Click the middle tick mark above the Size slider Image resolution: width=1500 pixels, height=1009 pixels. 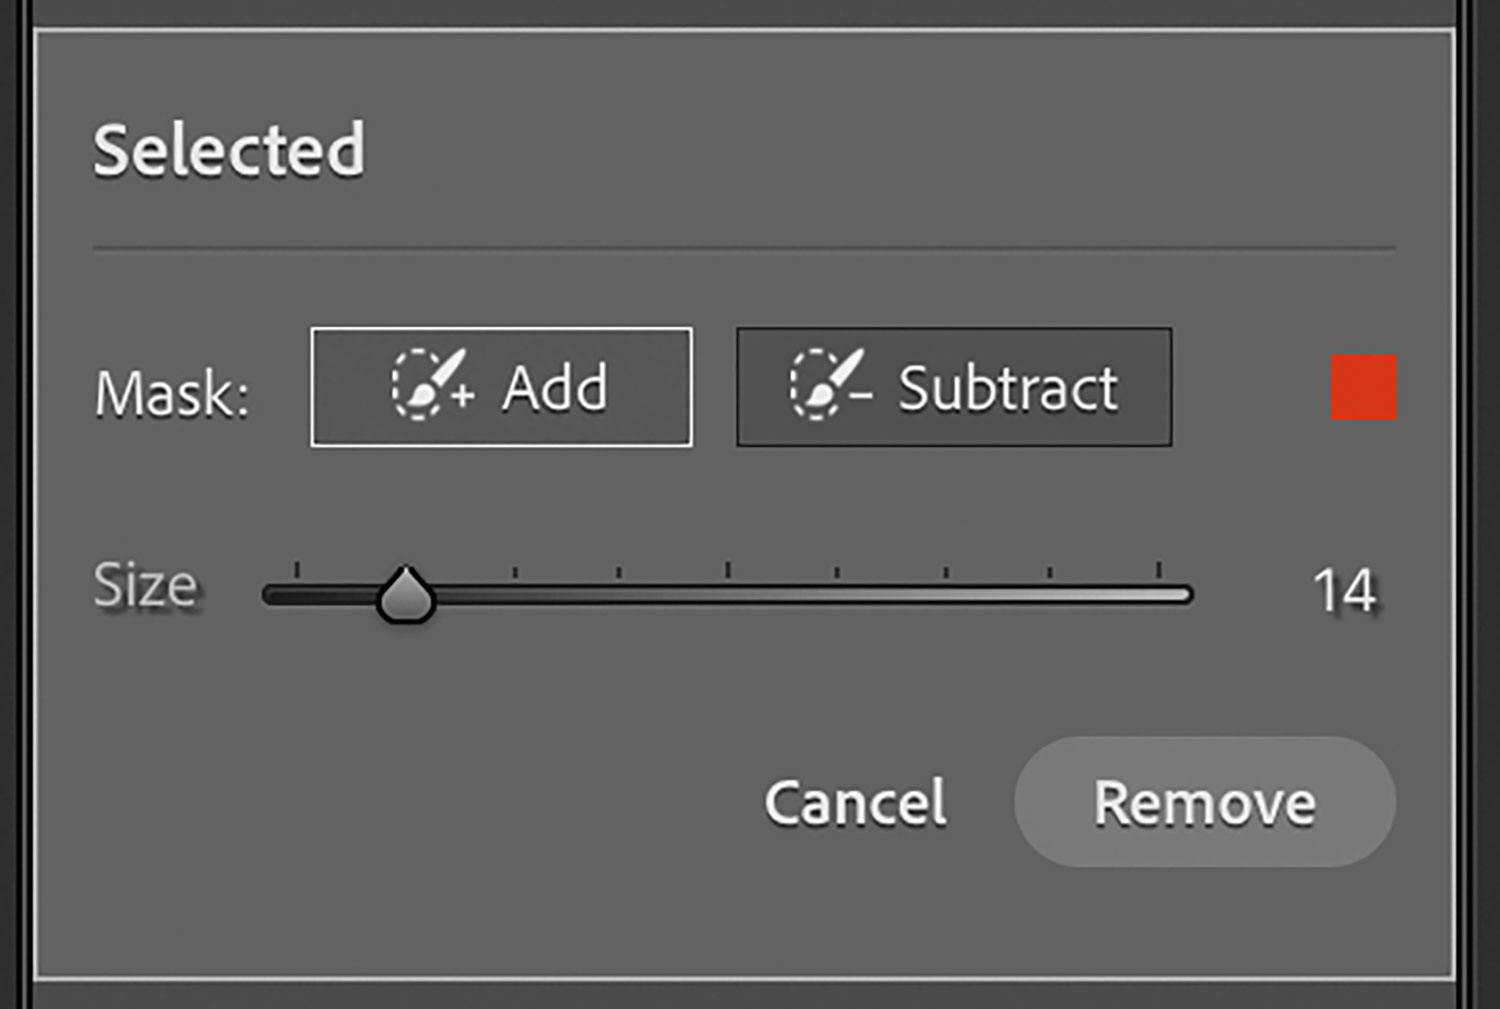coord(728,570)
